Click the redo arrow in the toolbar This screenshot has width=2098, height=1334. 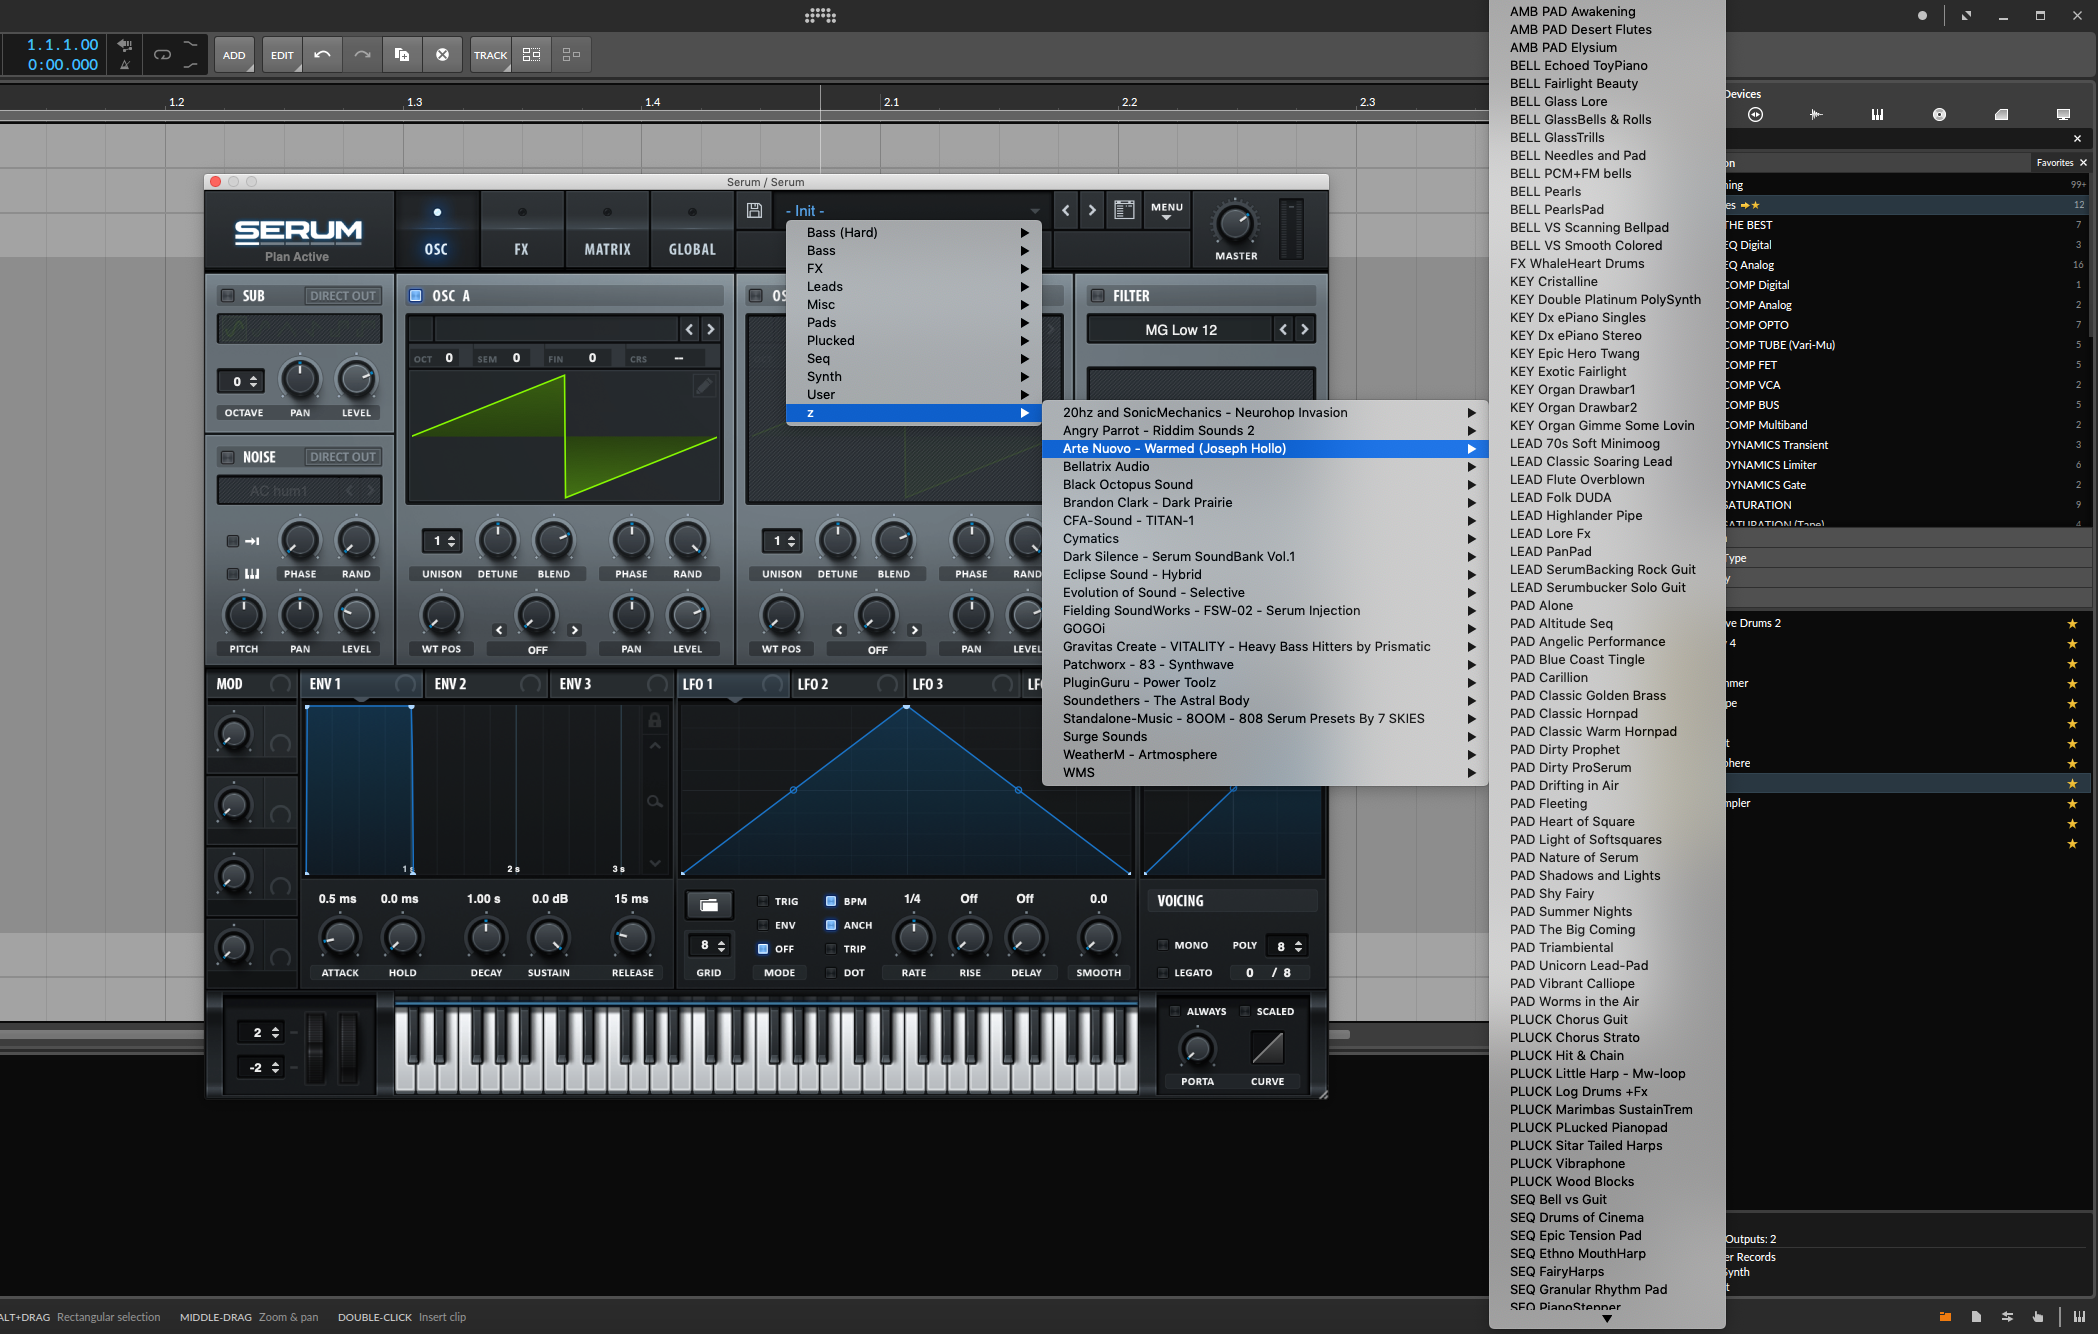coord(362,55)
